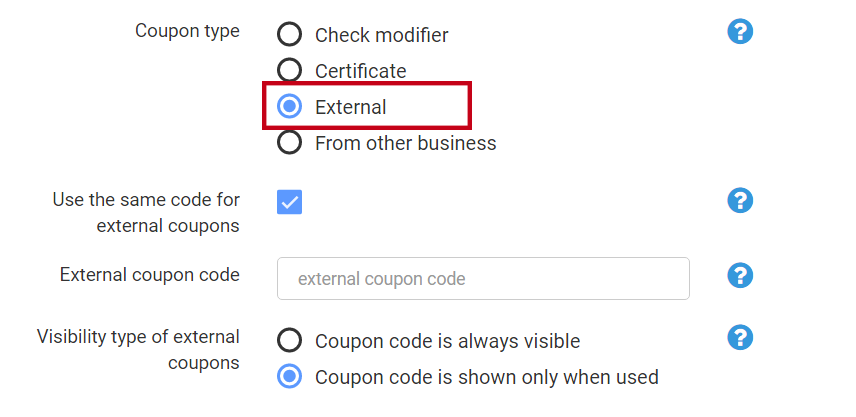Click the external coupon code input field
Image resolution: width=856 pixels, height=417 pixels.
[483, 279]
